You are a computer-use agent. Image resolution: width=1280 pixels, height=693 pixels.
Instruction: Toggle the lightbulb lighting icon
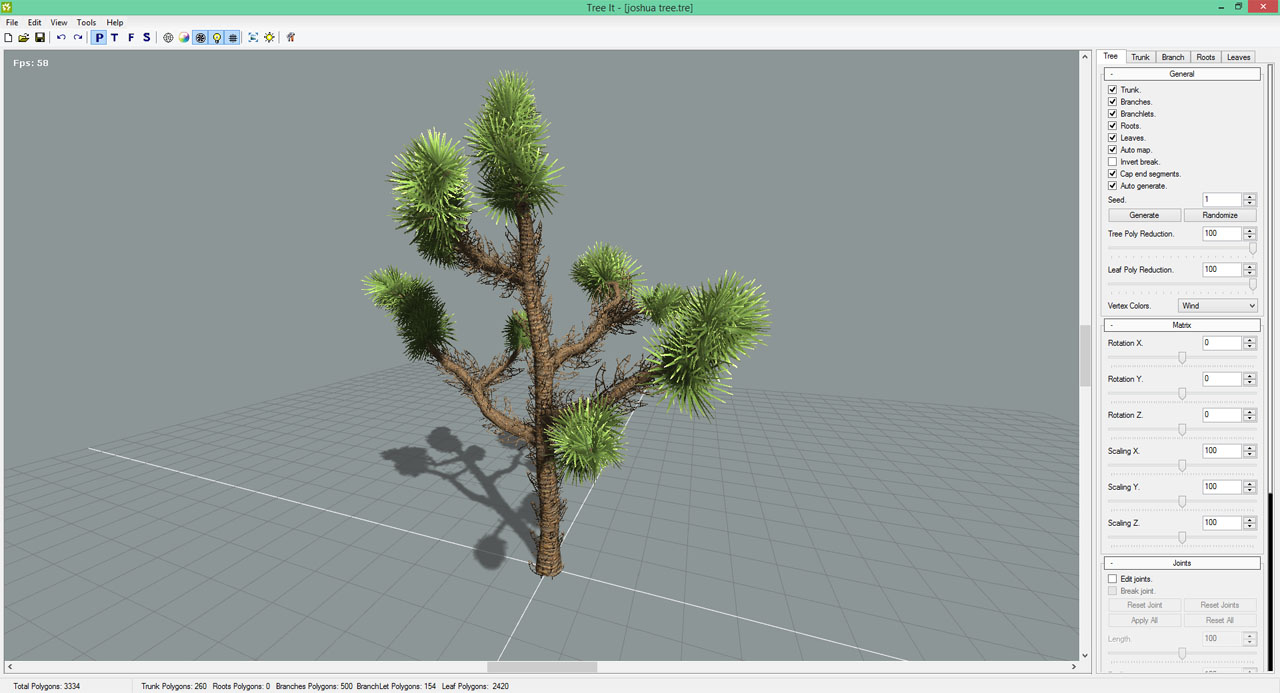tap(216, 38)
